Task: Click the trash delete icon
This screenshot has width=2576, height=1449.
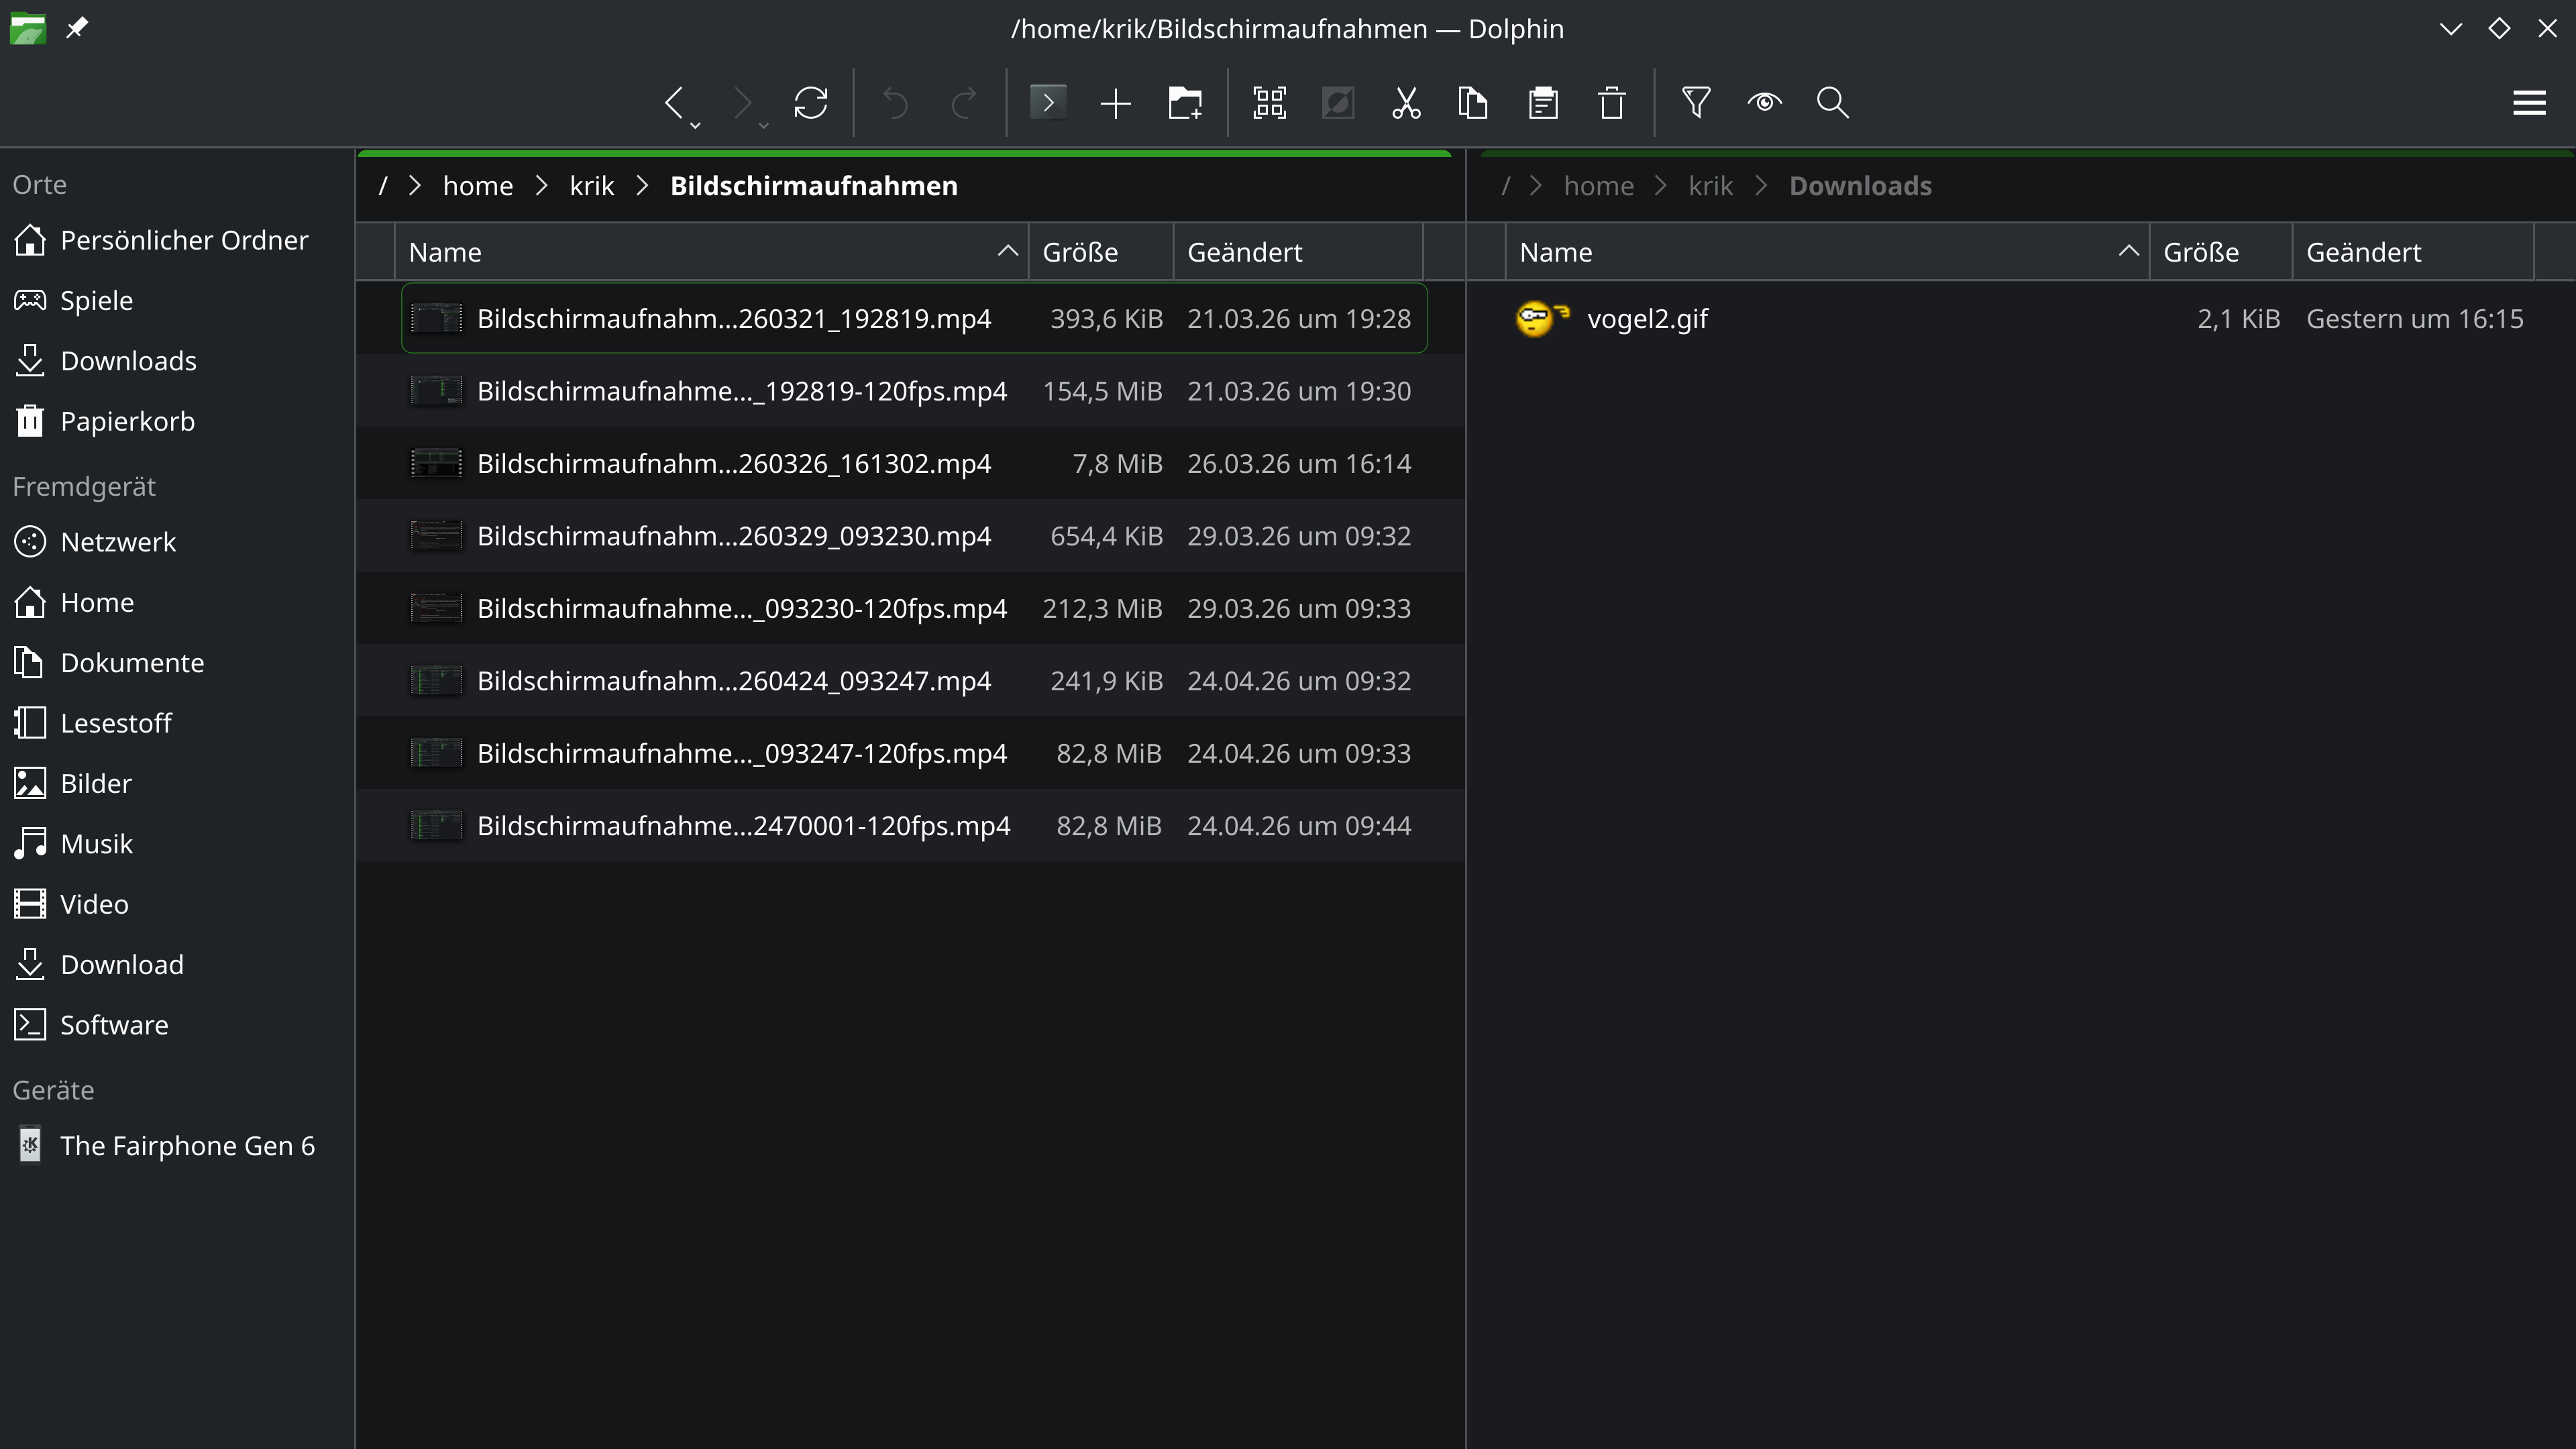Action: [1611, 102]
